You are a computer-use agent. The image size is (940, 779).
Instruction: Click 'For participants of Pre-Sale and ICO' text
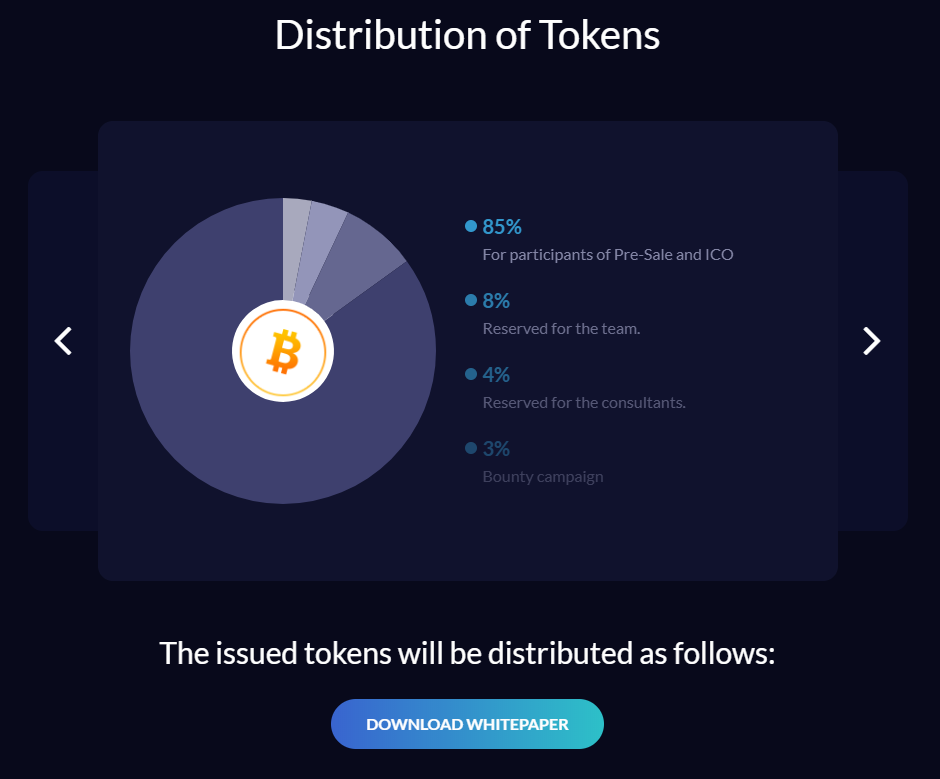point(608,255)
